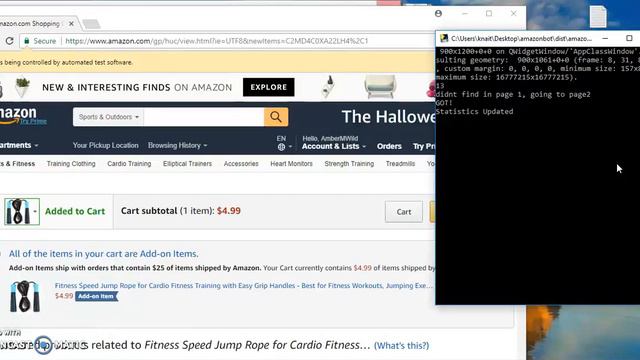Click the browser reload icon
The image size is (640, 360).
pos(9,41)
